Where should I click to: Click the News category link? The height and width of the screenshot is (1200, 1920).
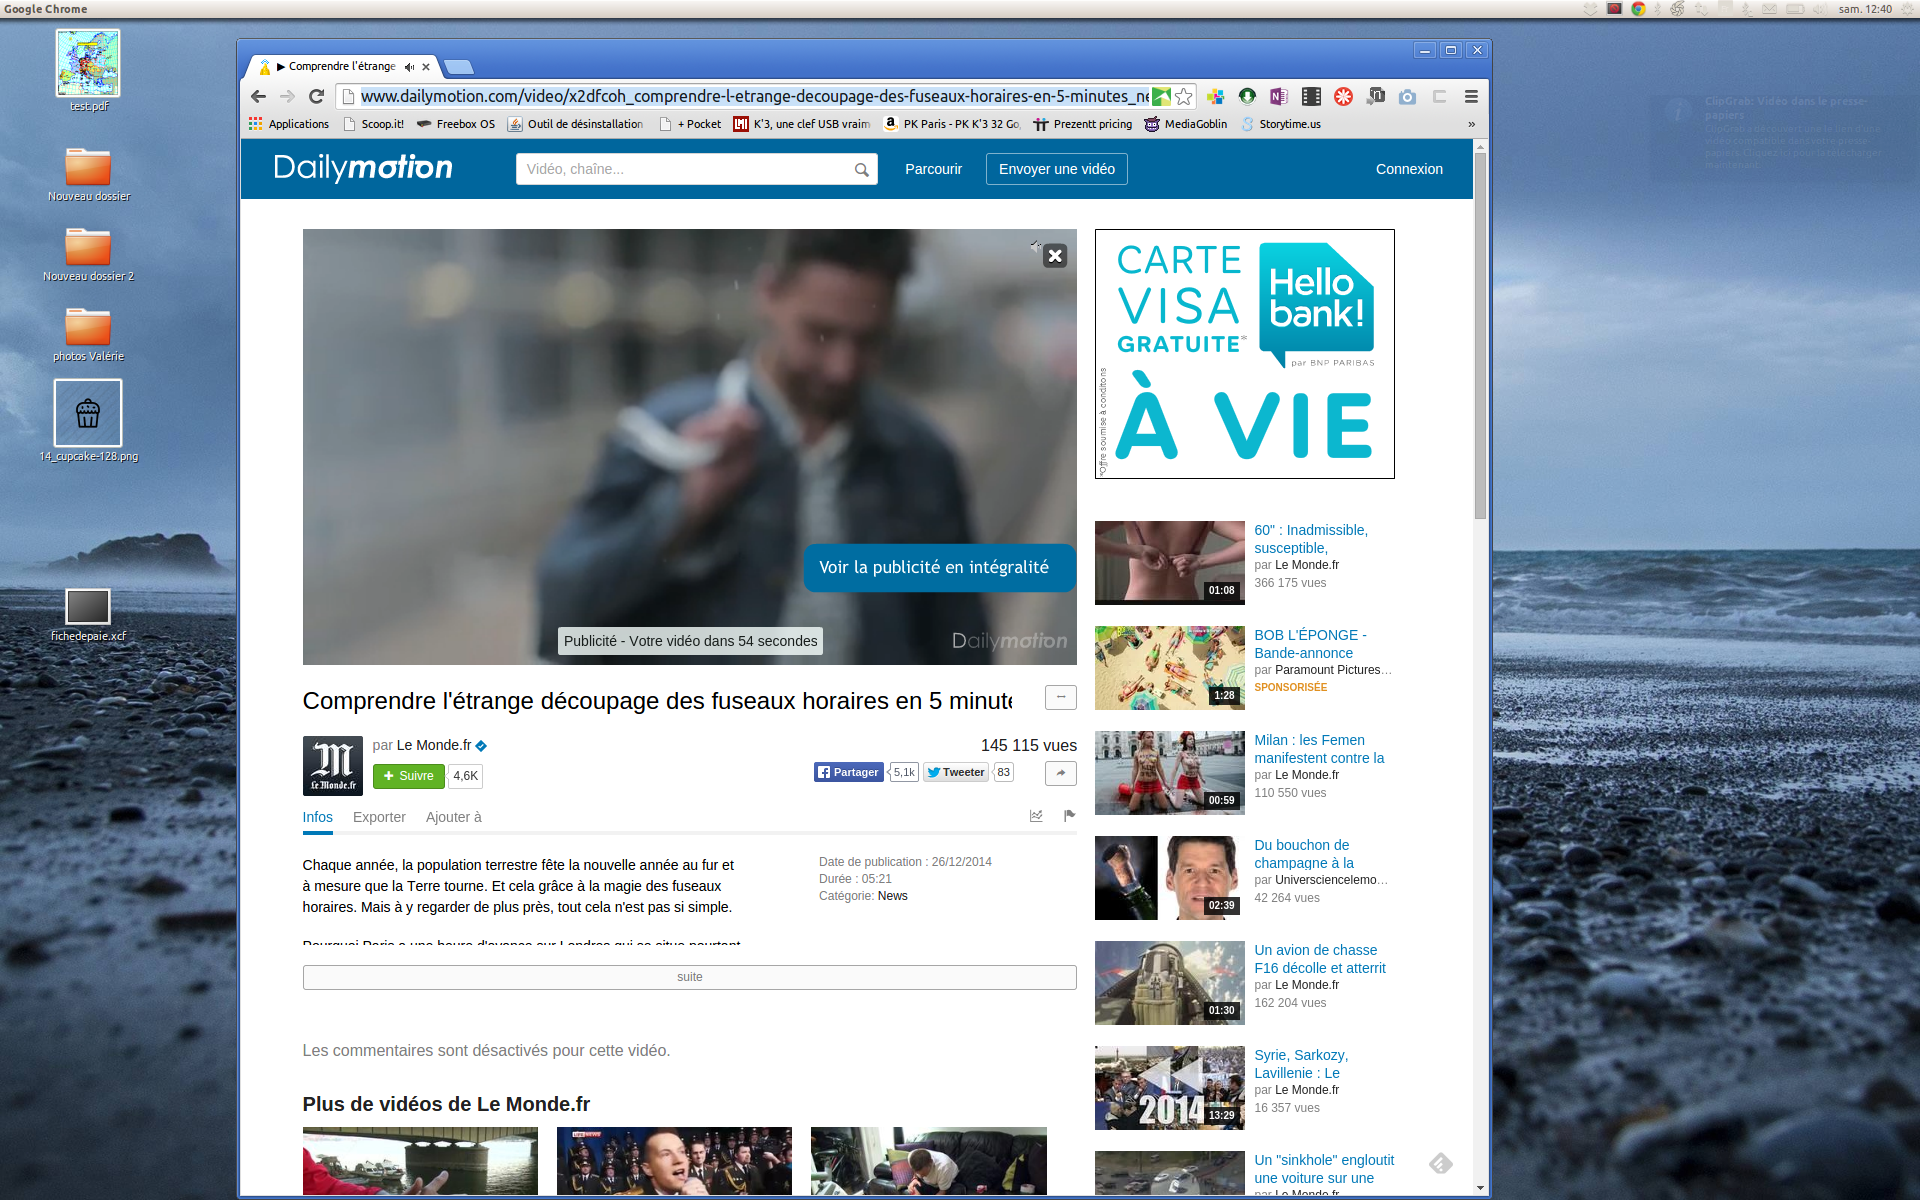coord(893,896)
